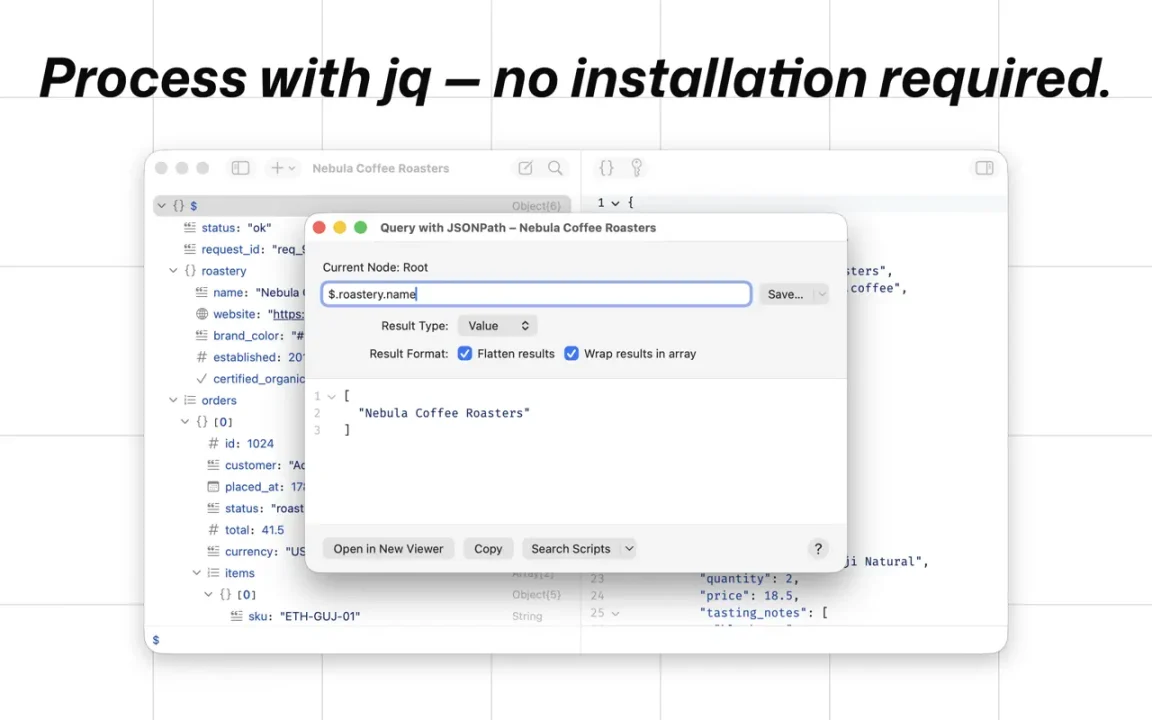
Task: Open the dropdown arrow next to plus button
Action: (x=292, y=168)
